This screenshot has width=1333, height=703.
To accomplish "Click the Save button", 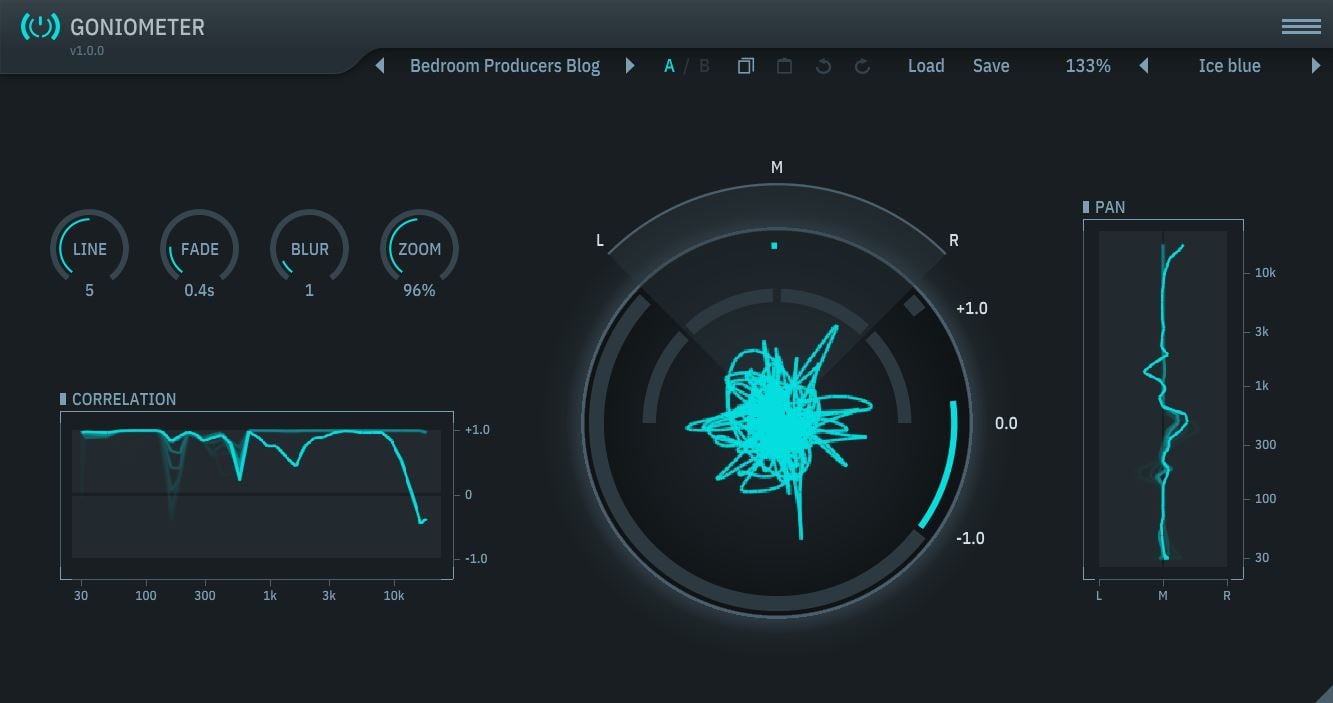I will pyautogui.click(x=991, y=66).
